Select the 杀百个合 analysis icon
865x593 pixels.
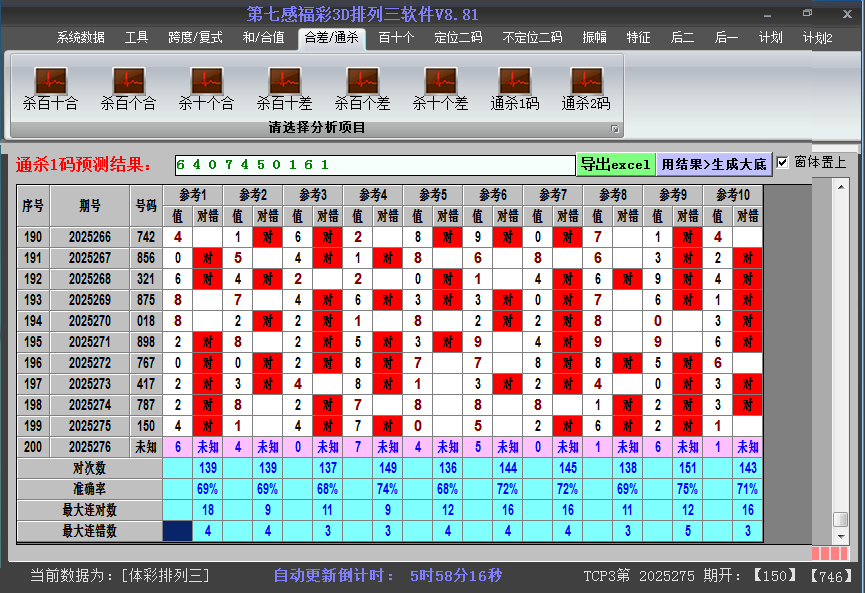coord(128,87)
